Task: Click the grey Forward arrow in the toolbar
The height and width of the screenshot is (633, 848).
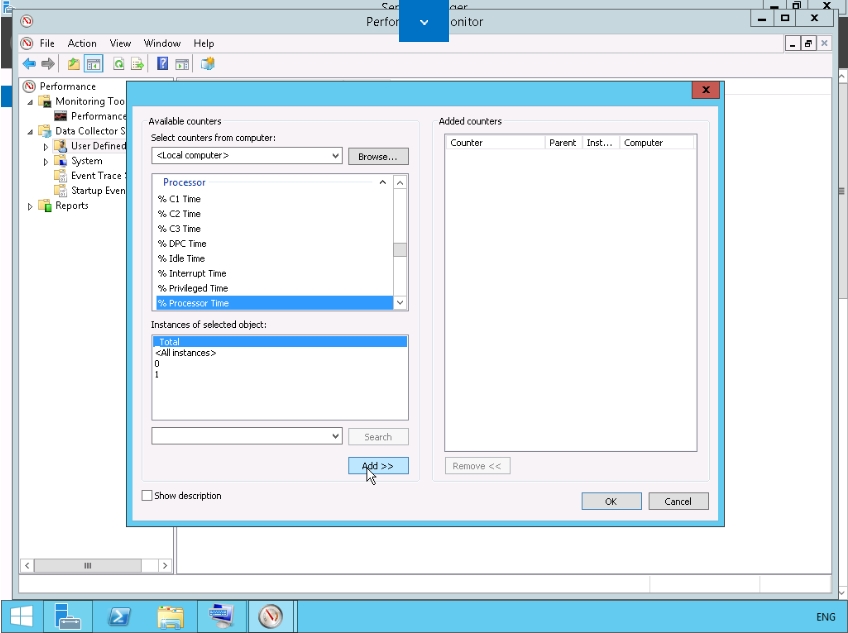Action: coord(48,64)
